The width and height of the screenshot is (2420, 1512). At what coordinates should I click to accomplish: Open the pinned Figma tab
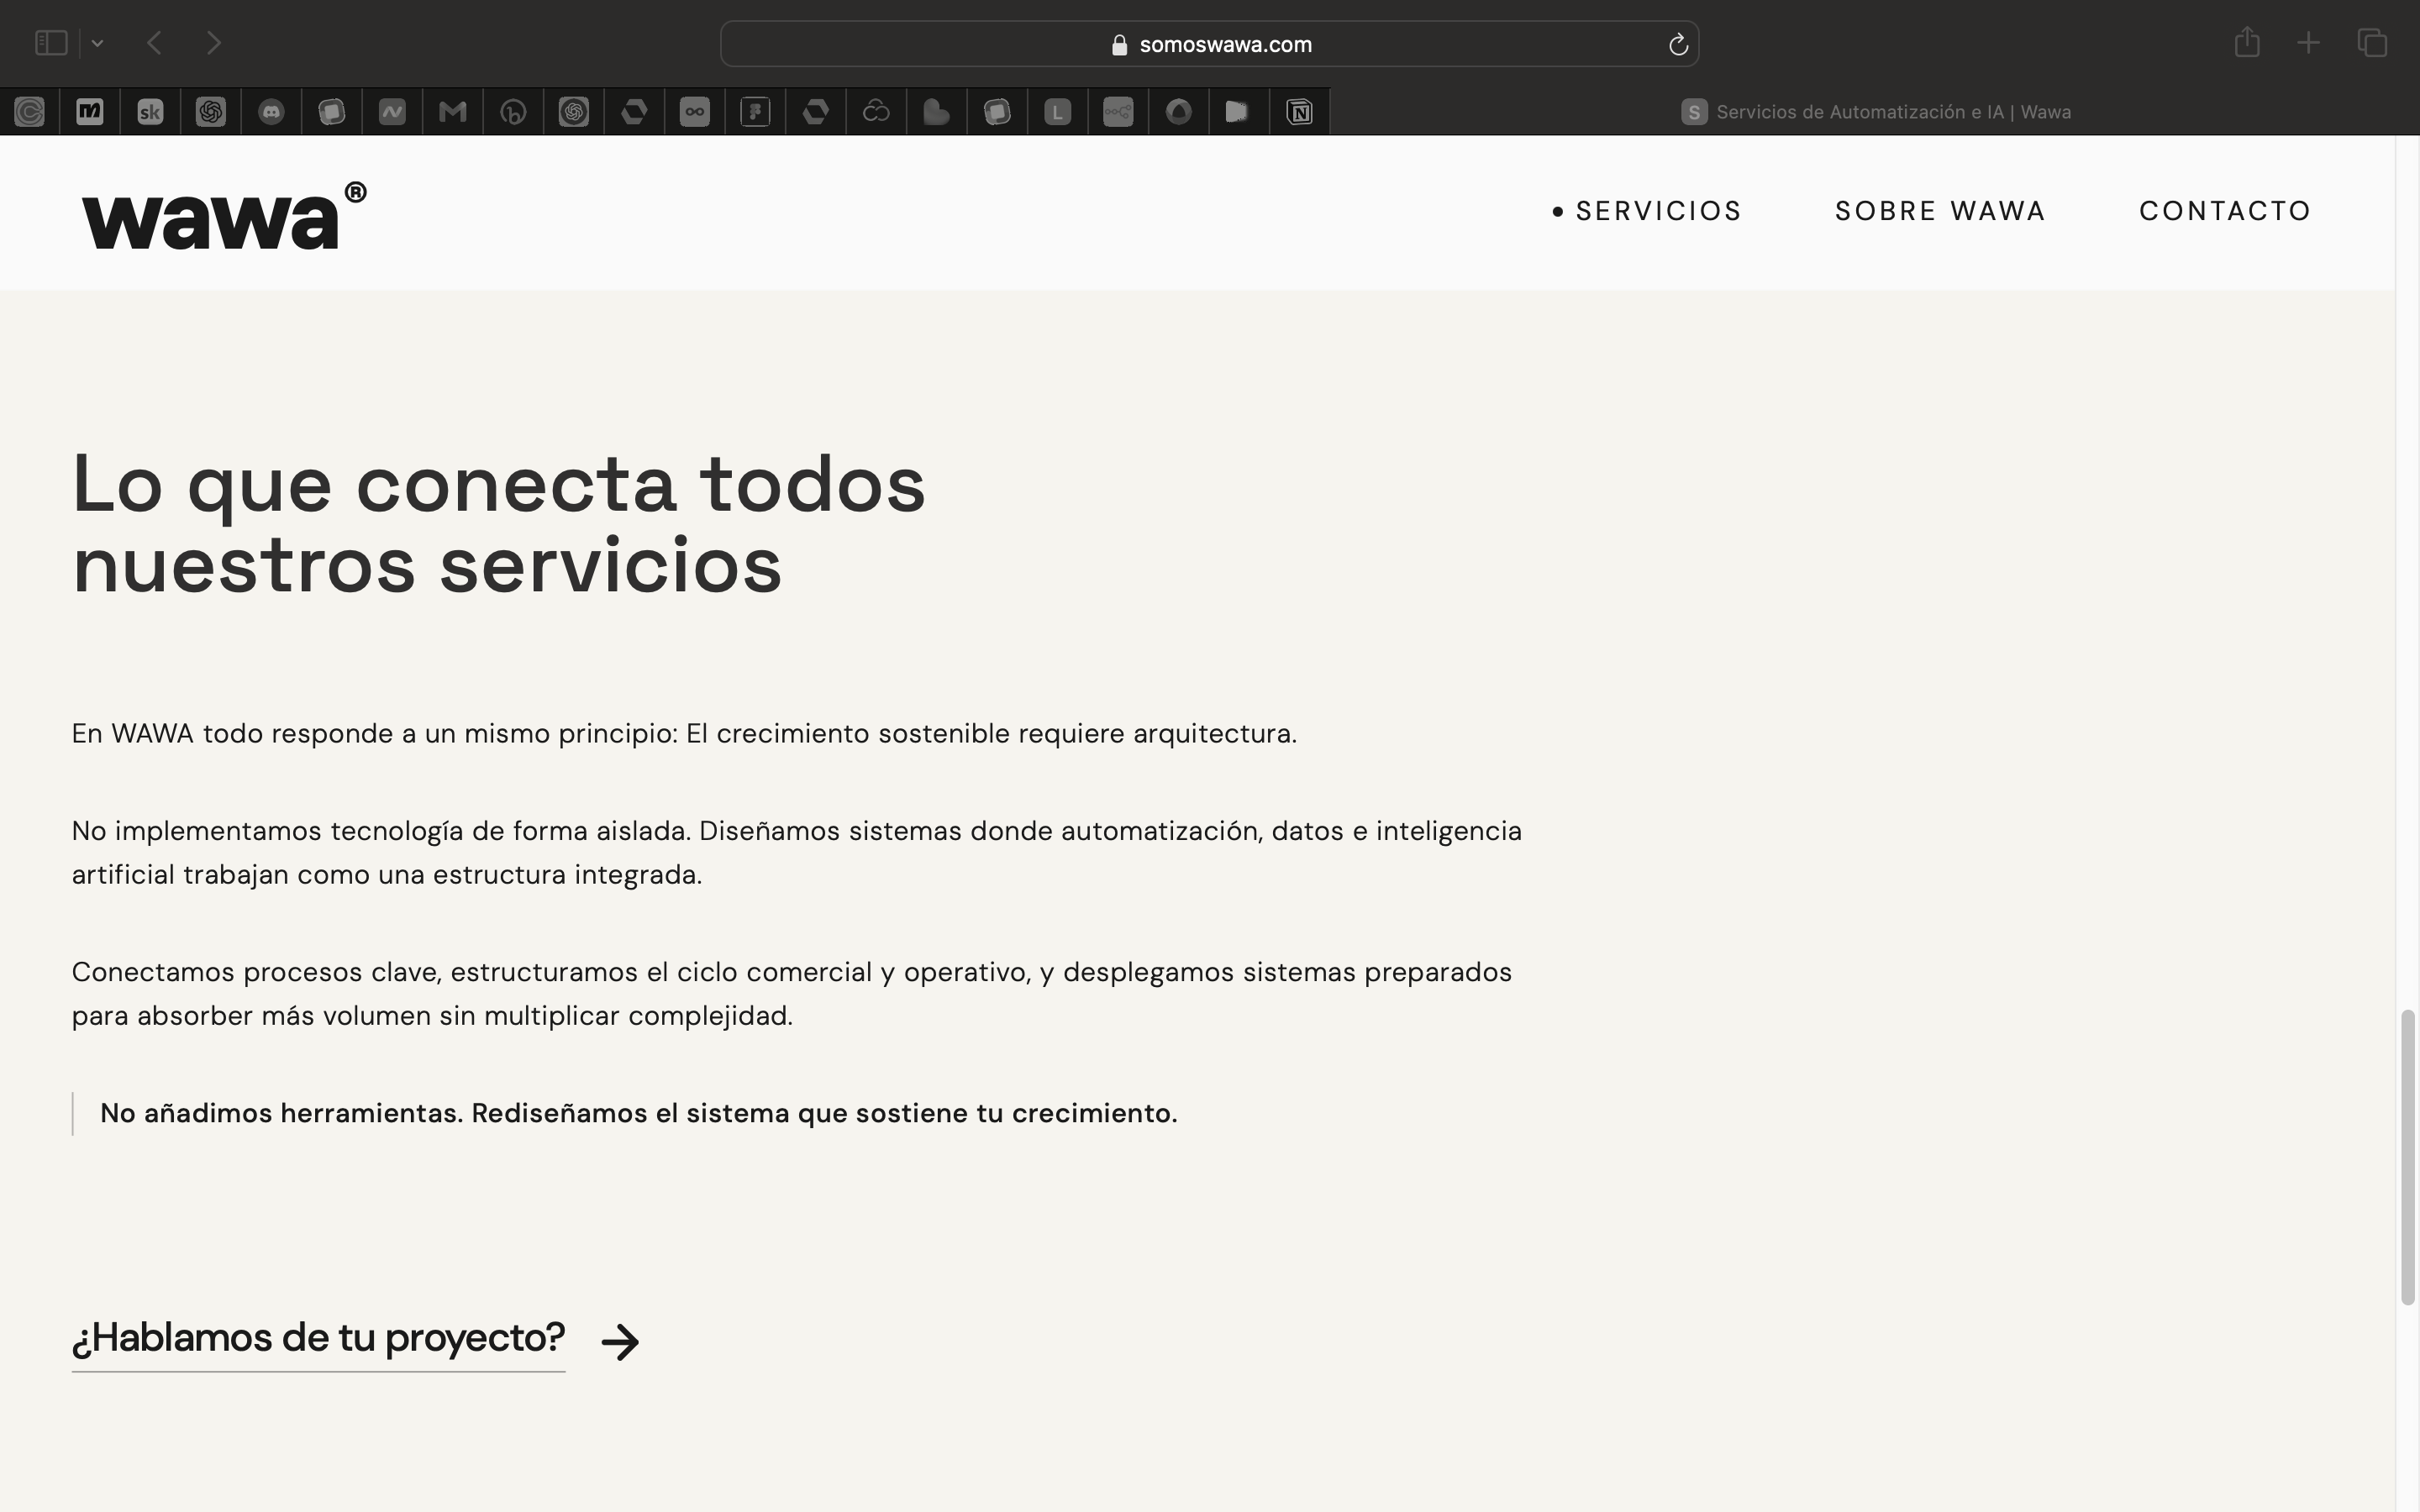(x=755, y=112)
